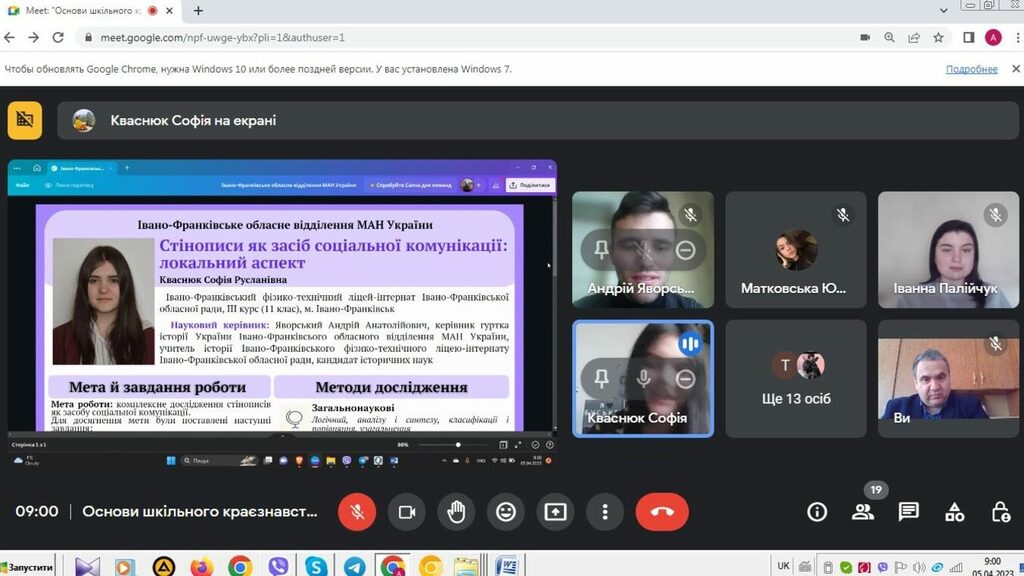
Task: Stop viewing the presentation via the yellow icon
Action: (x=25, y=120)
